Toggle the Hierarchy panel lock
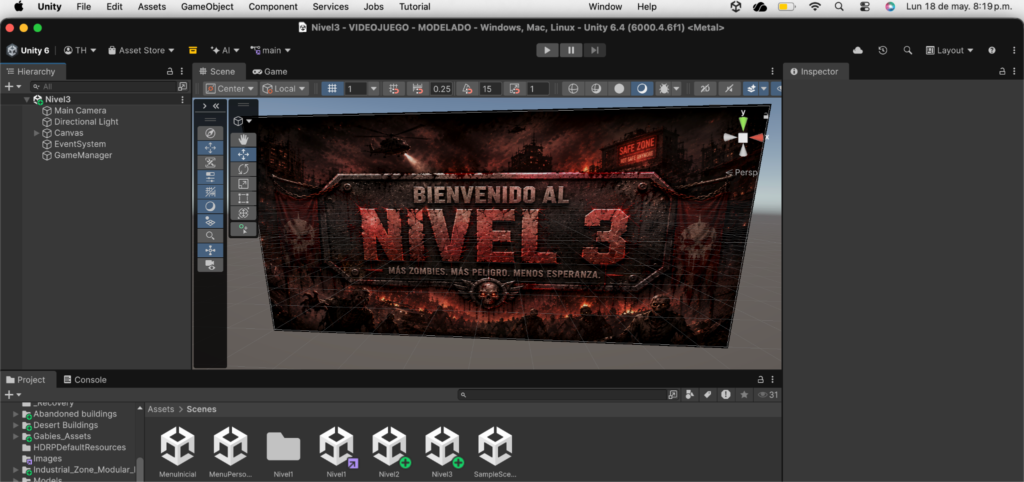 [170, 72]
